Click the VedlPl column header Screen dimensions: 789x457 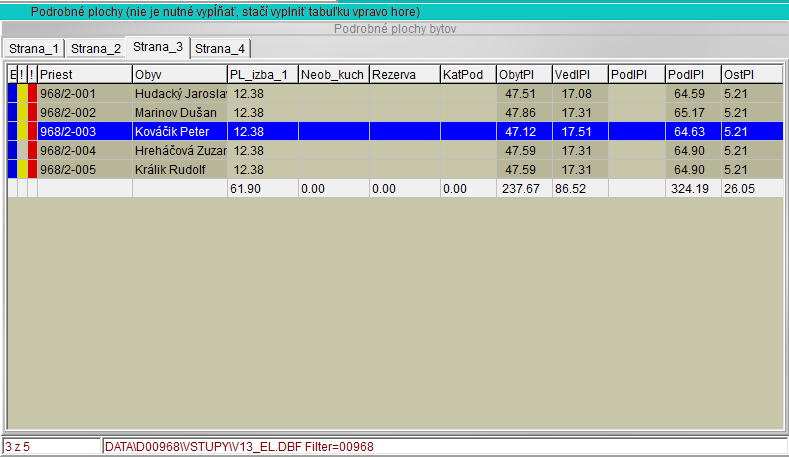click(x=580, y=74)
